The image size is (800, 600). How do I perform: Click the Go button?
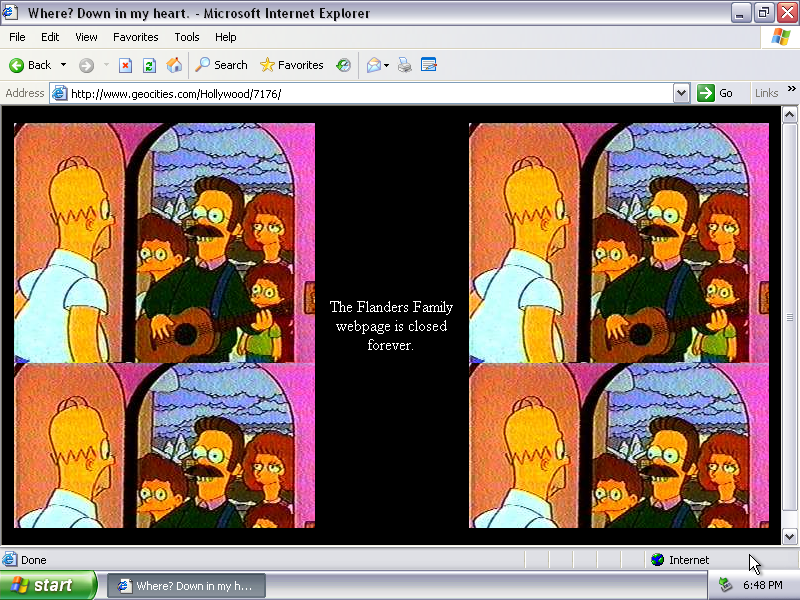coord(716,93)
